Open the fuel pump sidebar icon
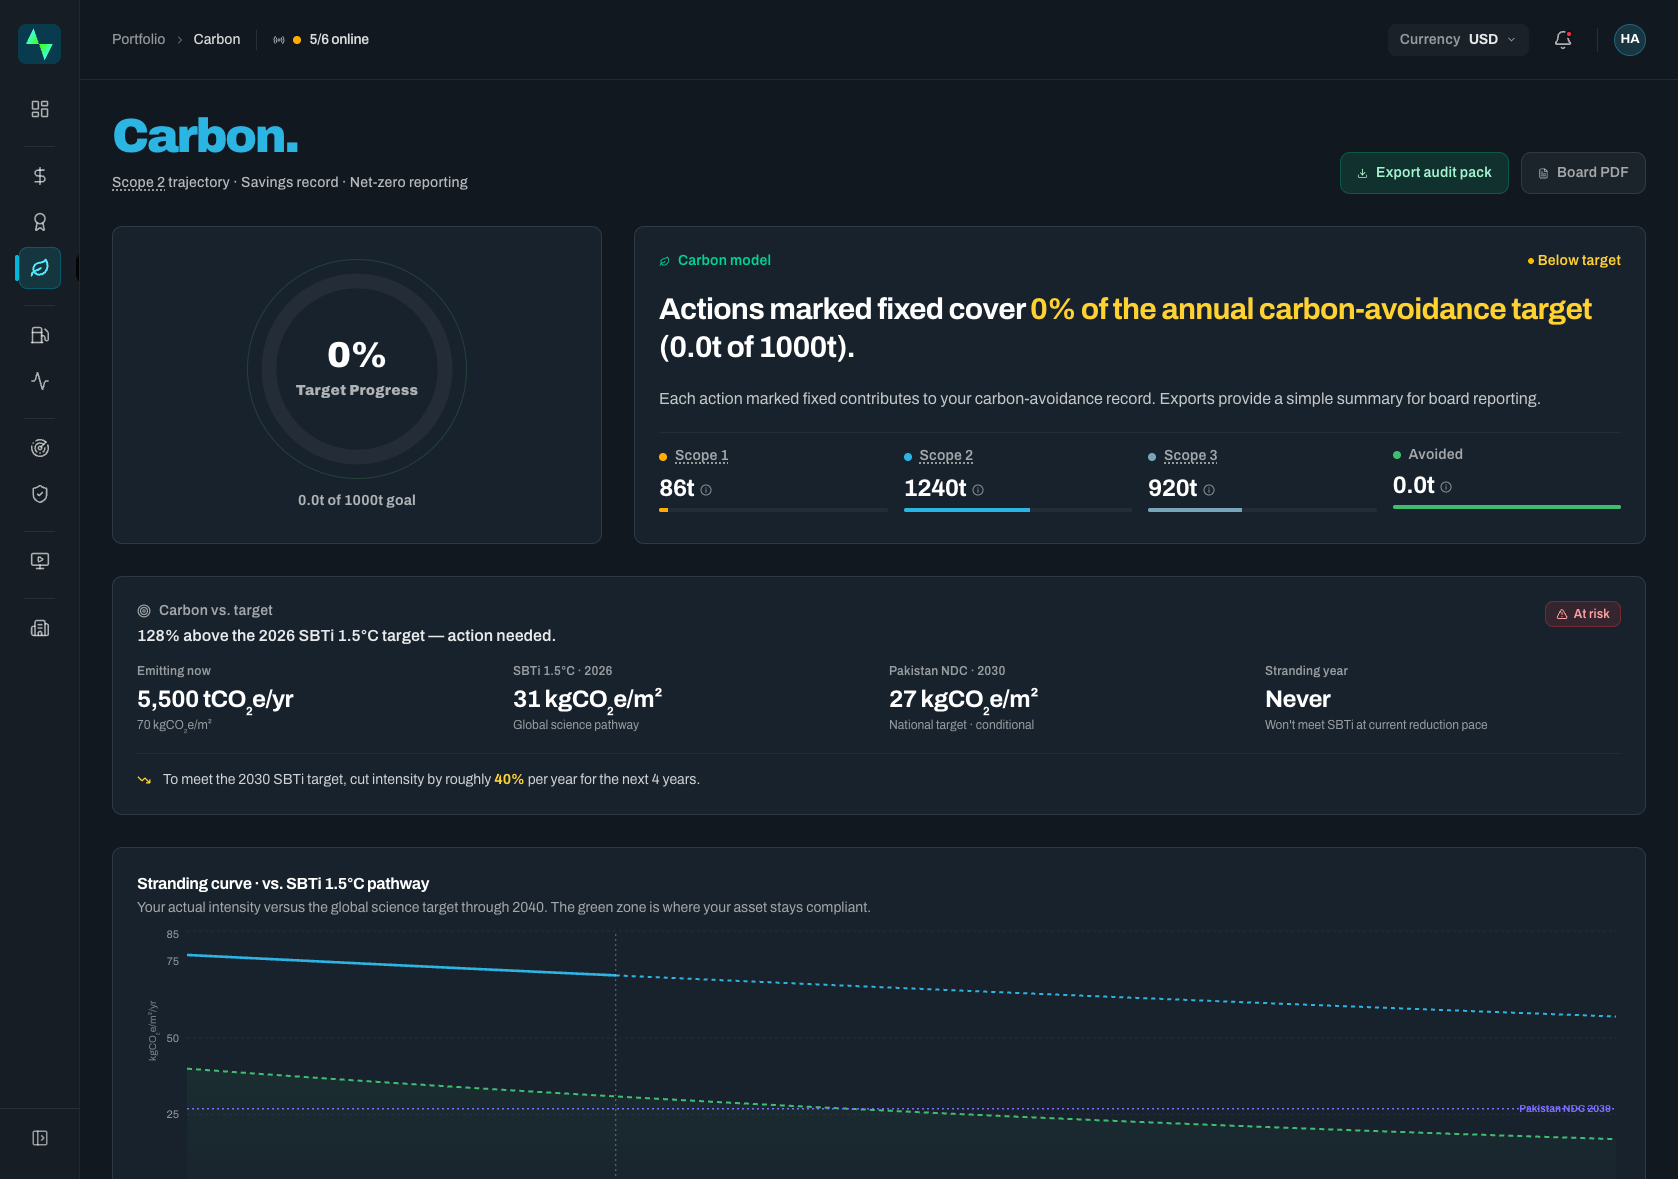This screenshot has width=1678, height=1179. point(40,335)
